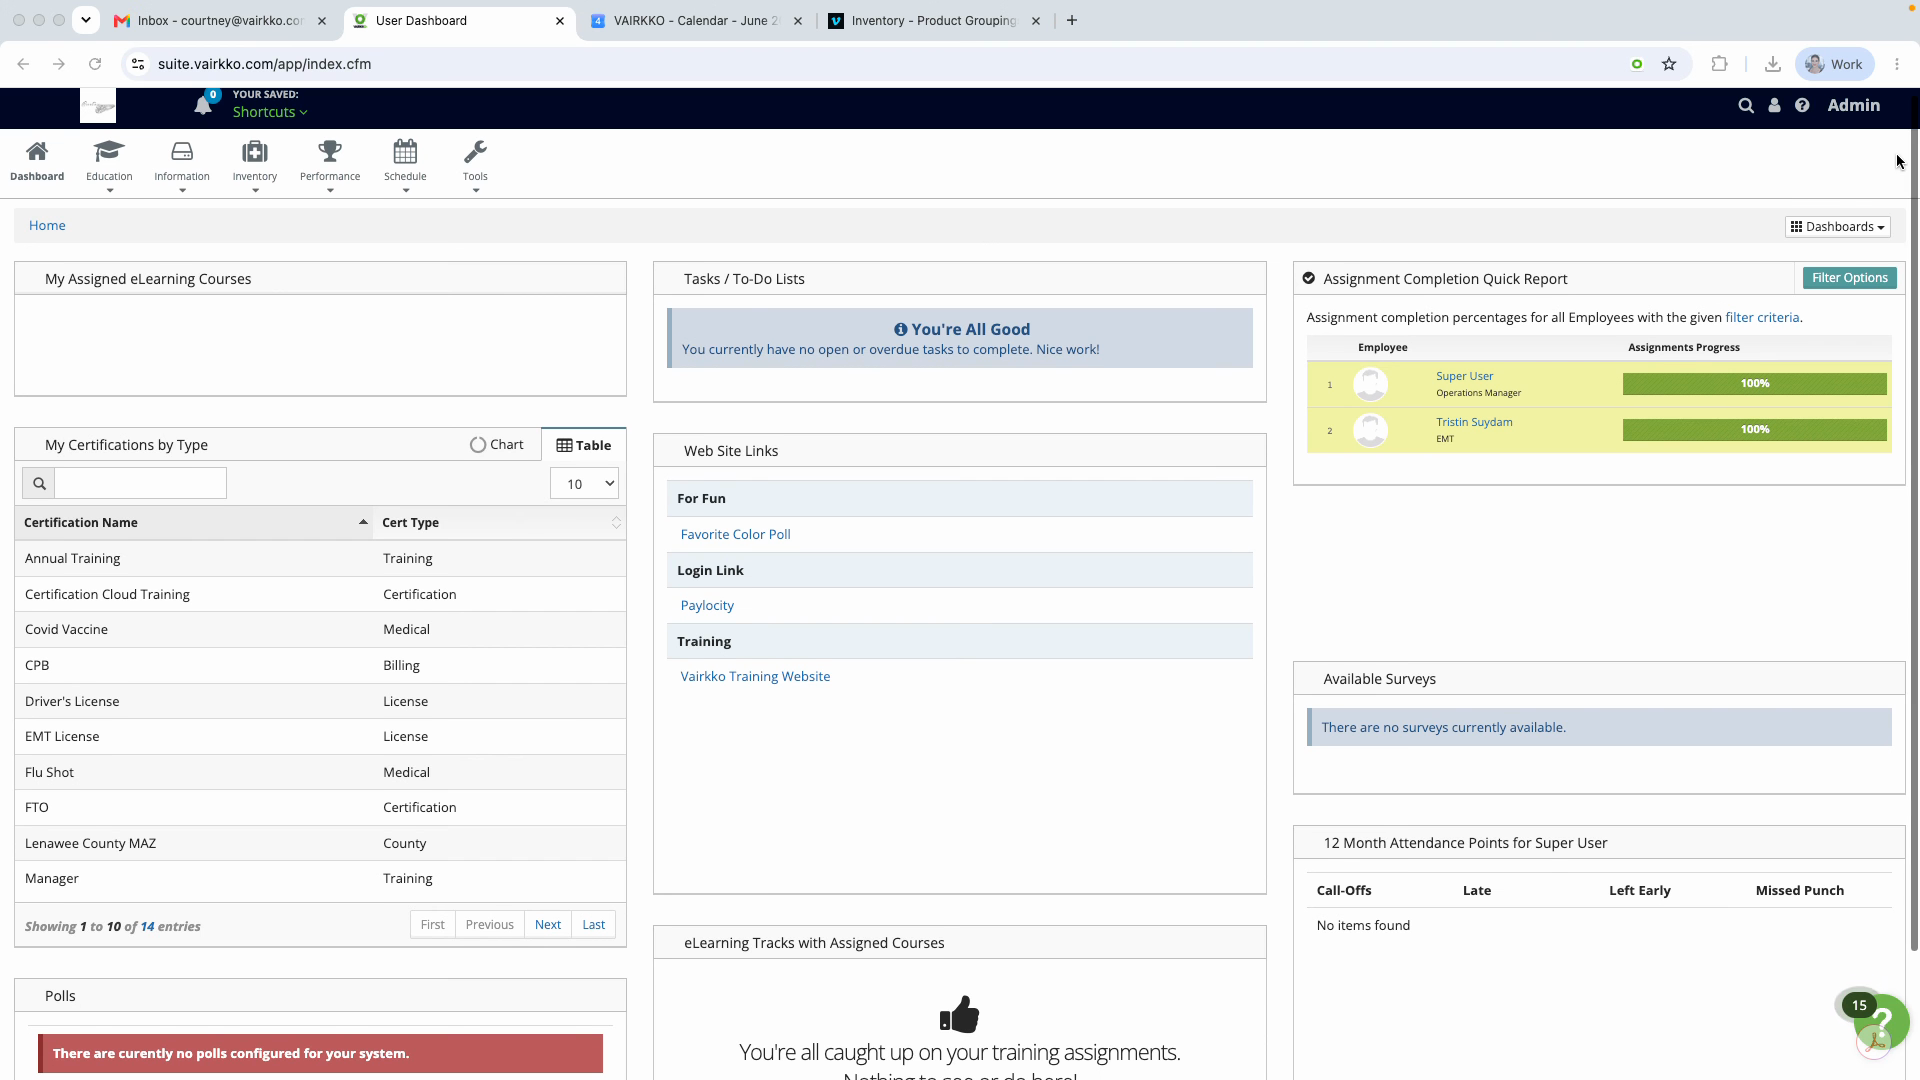Click the site information icon in address bar
Screen dimensions: 1920x1080
(x=139, y=64)
